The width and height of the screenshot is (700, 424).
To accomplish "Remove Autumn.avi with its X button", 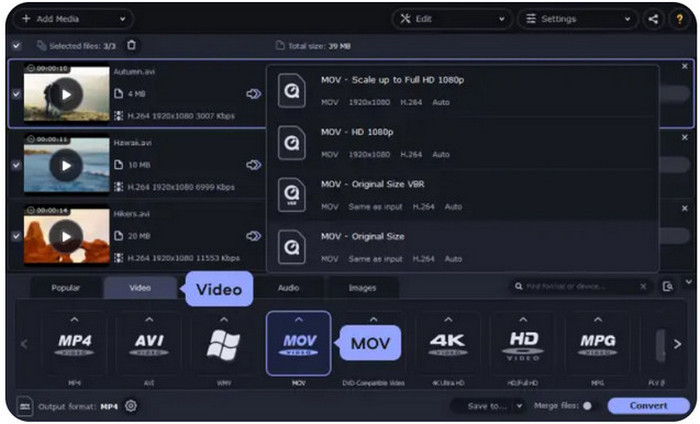I will [685, 66].
